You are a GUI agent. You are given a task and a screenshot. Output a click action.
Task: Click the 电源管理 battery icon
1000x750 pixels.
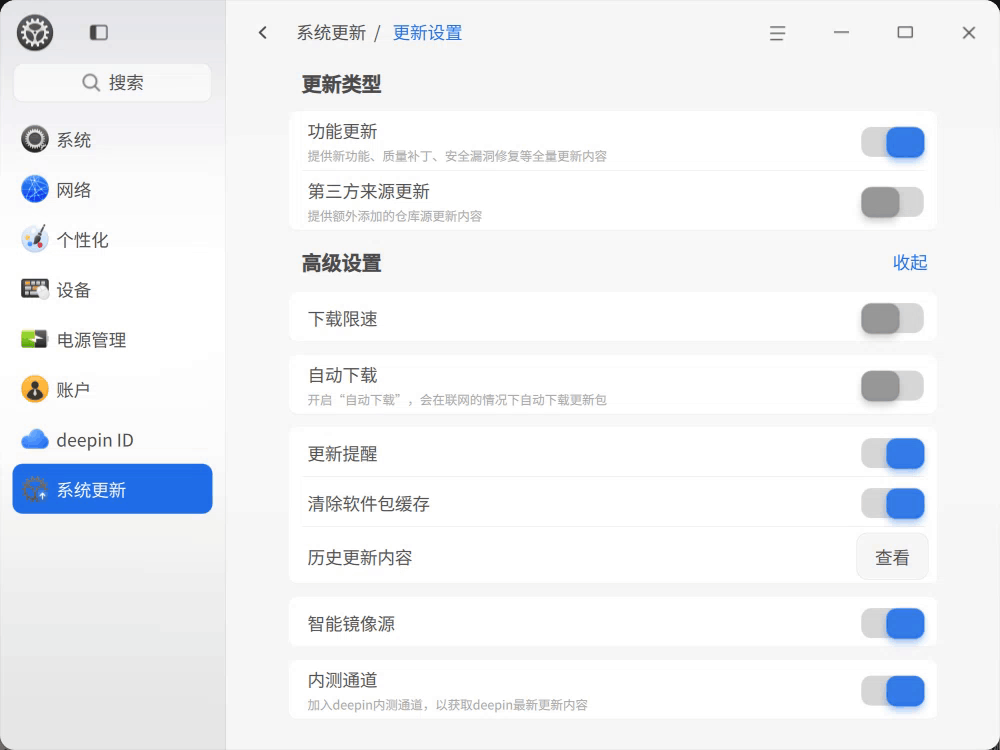[34, 339]
